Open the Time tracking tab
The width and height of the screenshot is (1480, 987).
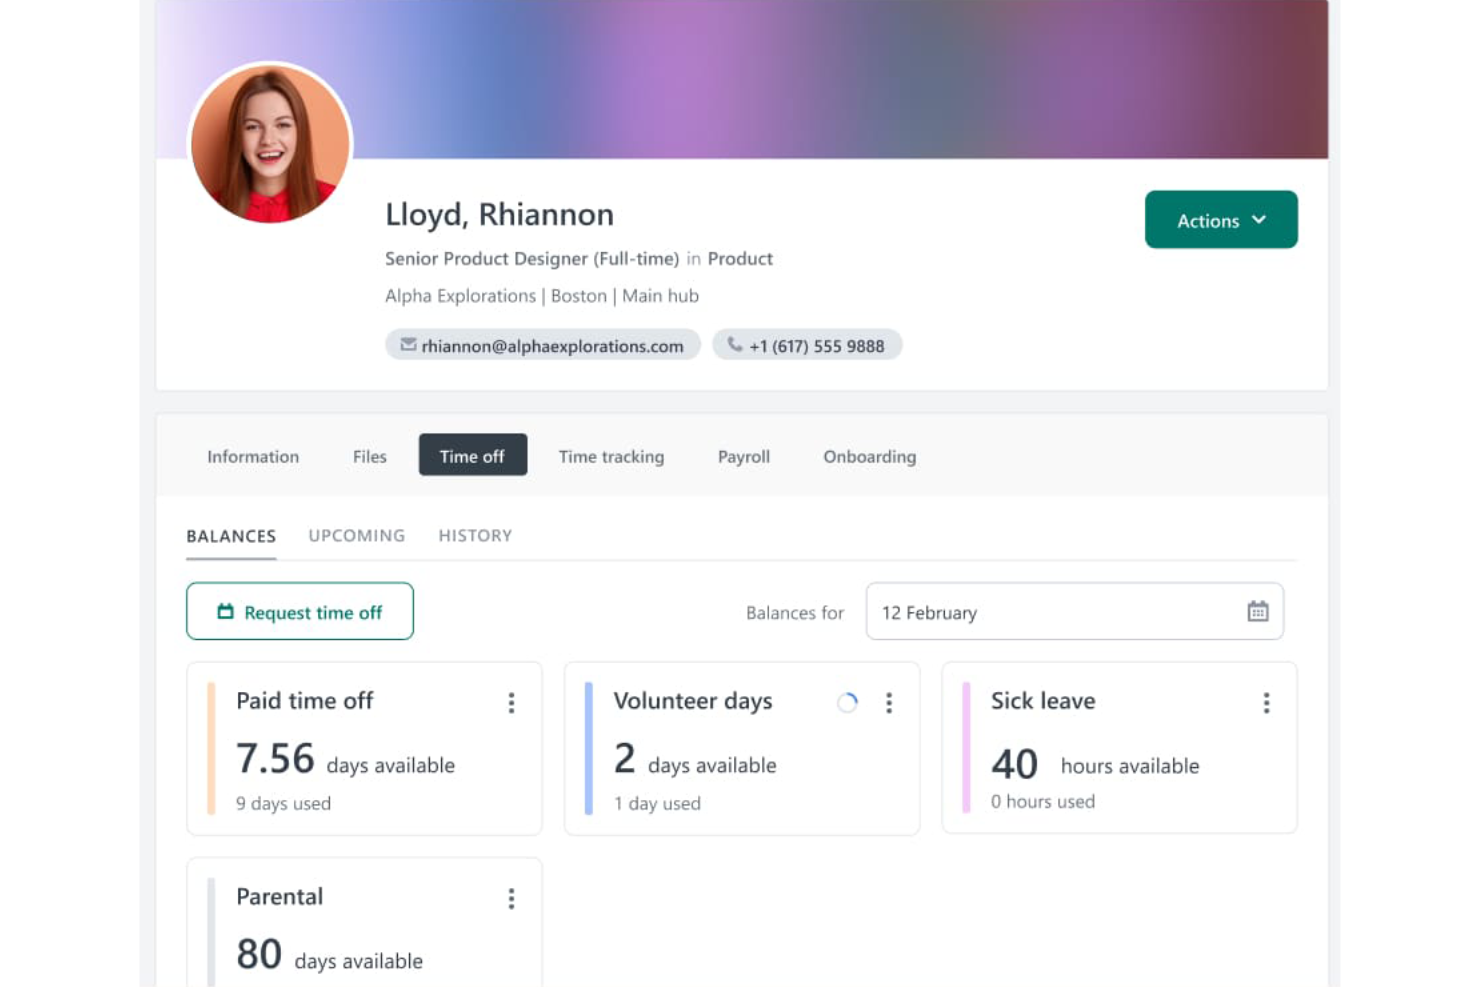tap(611, 456)
